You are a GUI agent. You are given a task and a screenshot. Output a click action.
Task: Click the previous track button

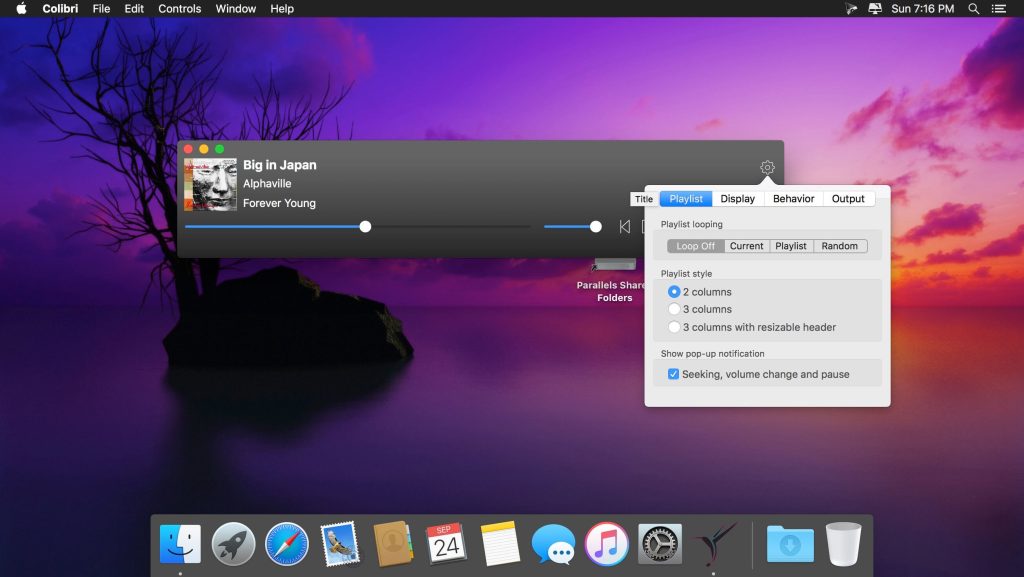coord(624,227)
